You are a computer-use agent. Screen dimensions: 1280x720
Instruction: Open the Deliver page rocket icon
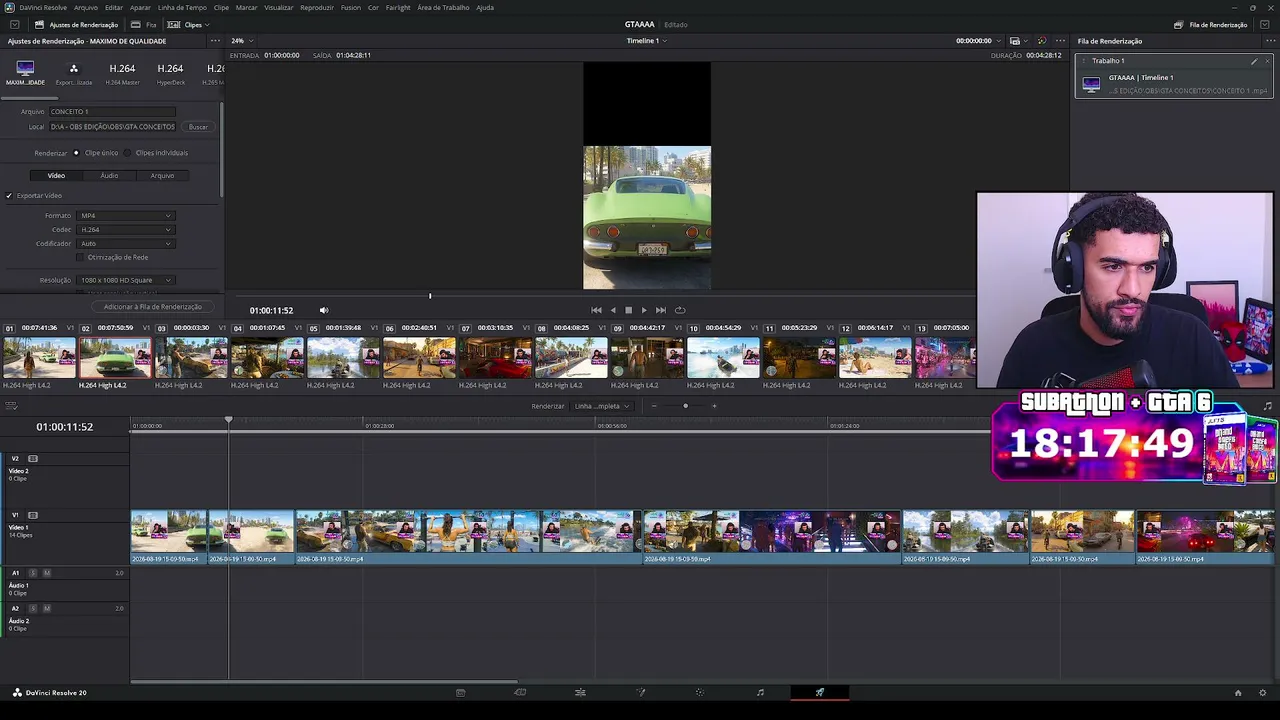(820, 692)
